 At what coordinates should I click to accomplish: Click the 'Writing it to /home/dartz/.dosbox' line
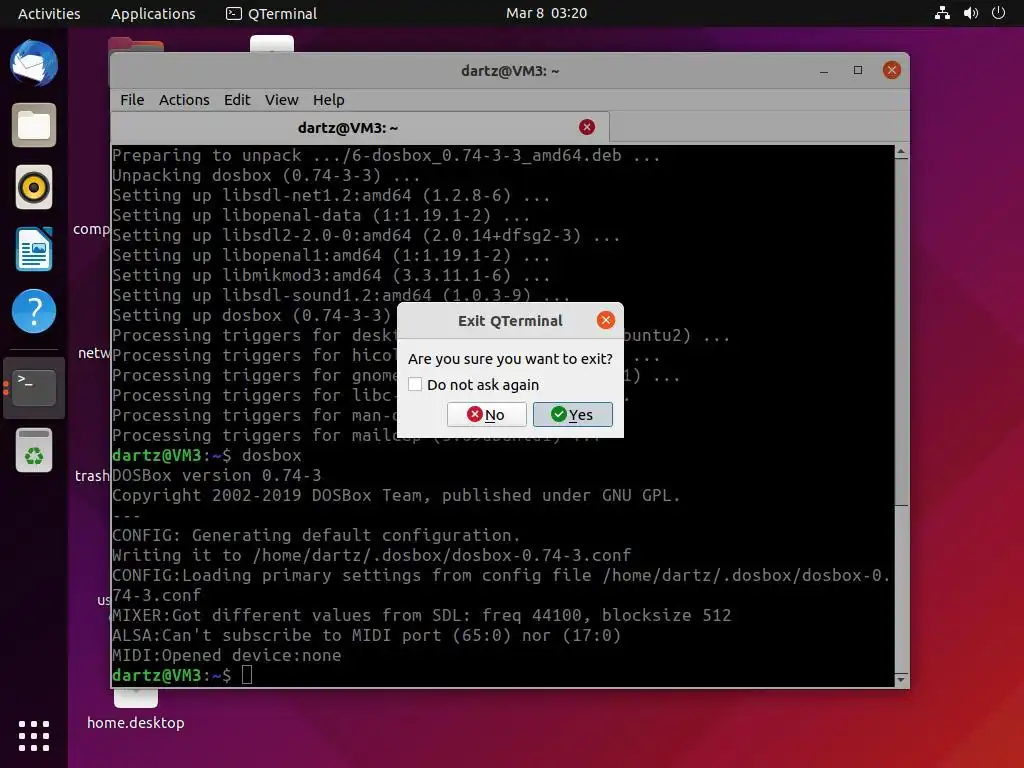click(x=372, y=555)
